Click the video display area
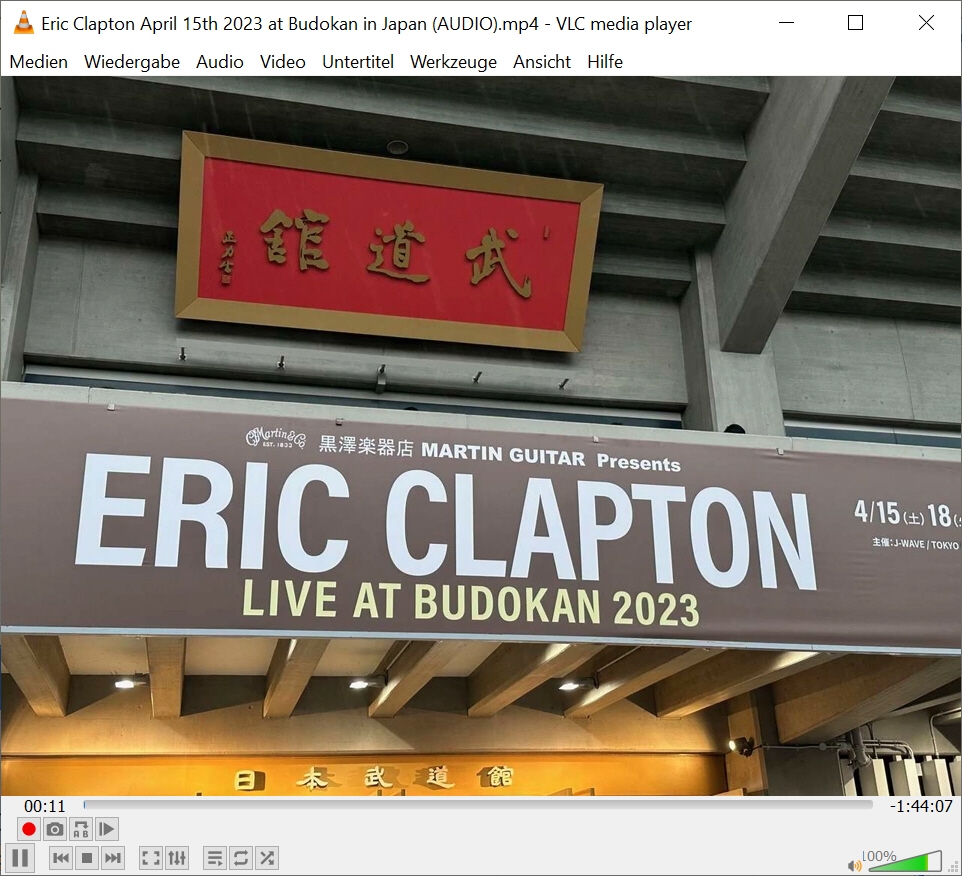 click(x=481, y=436)
